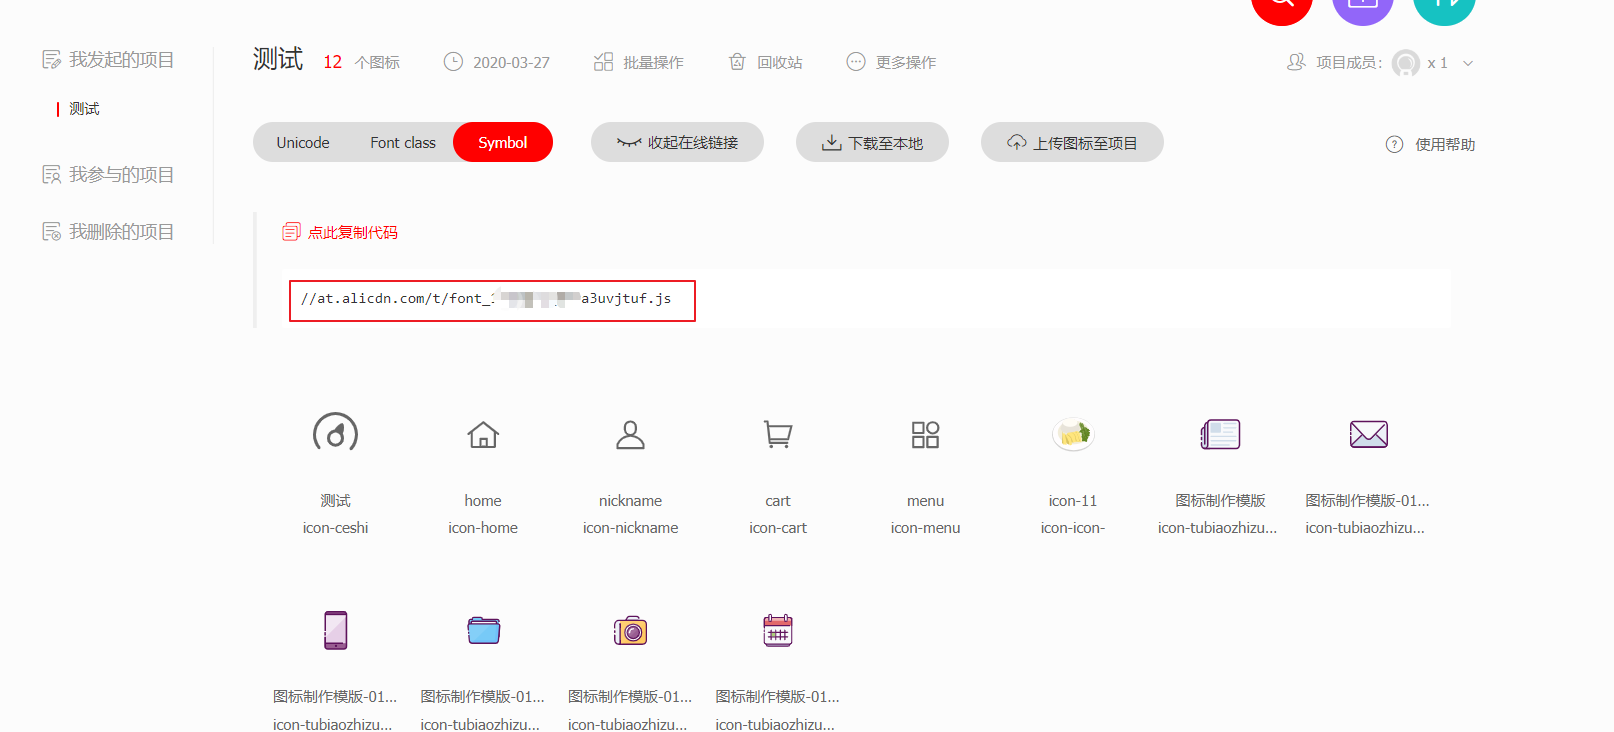Click the icon-icon- label
Viewport: 1614px width, 732px height.
[x=1073, y=528]
